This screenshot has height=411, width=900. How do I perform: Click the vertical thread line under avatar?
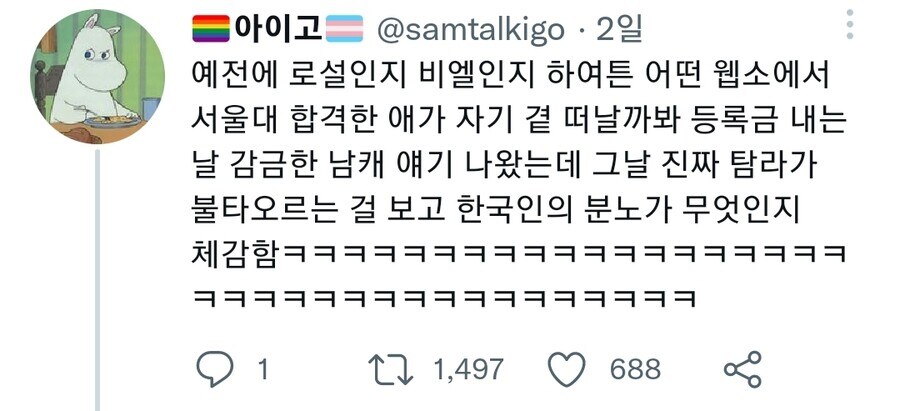click(x=98, y=280)
